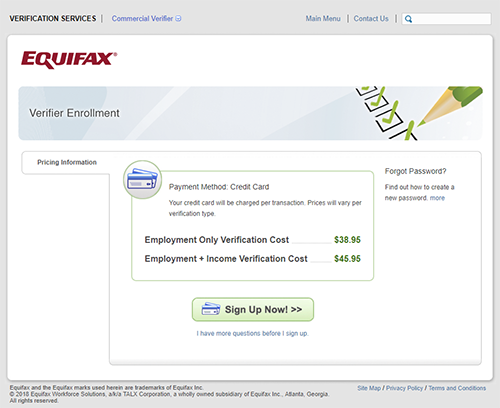Viewport: 500px width, 408px height.
Task: Expand the Commercial Verifier menu
Action: (x=146, y=18)
